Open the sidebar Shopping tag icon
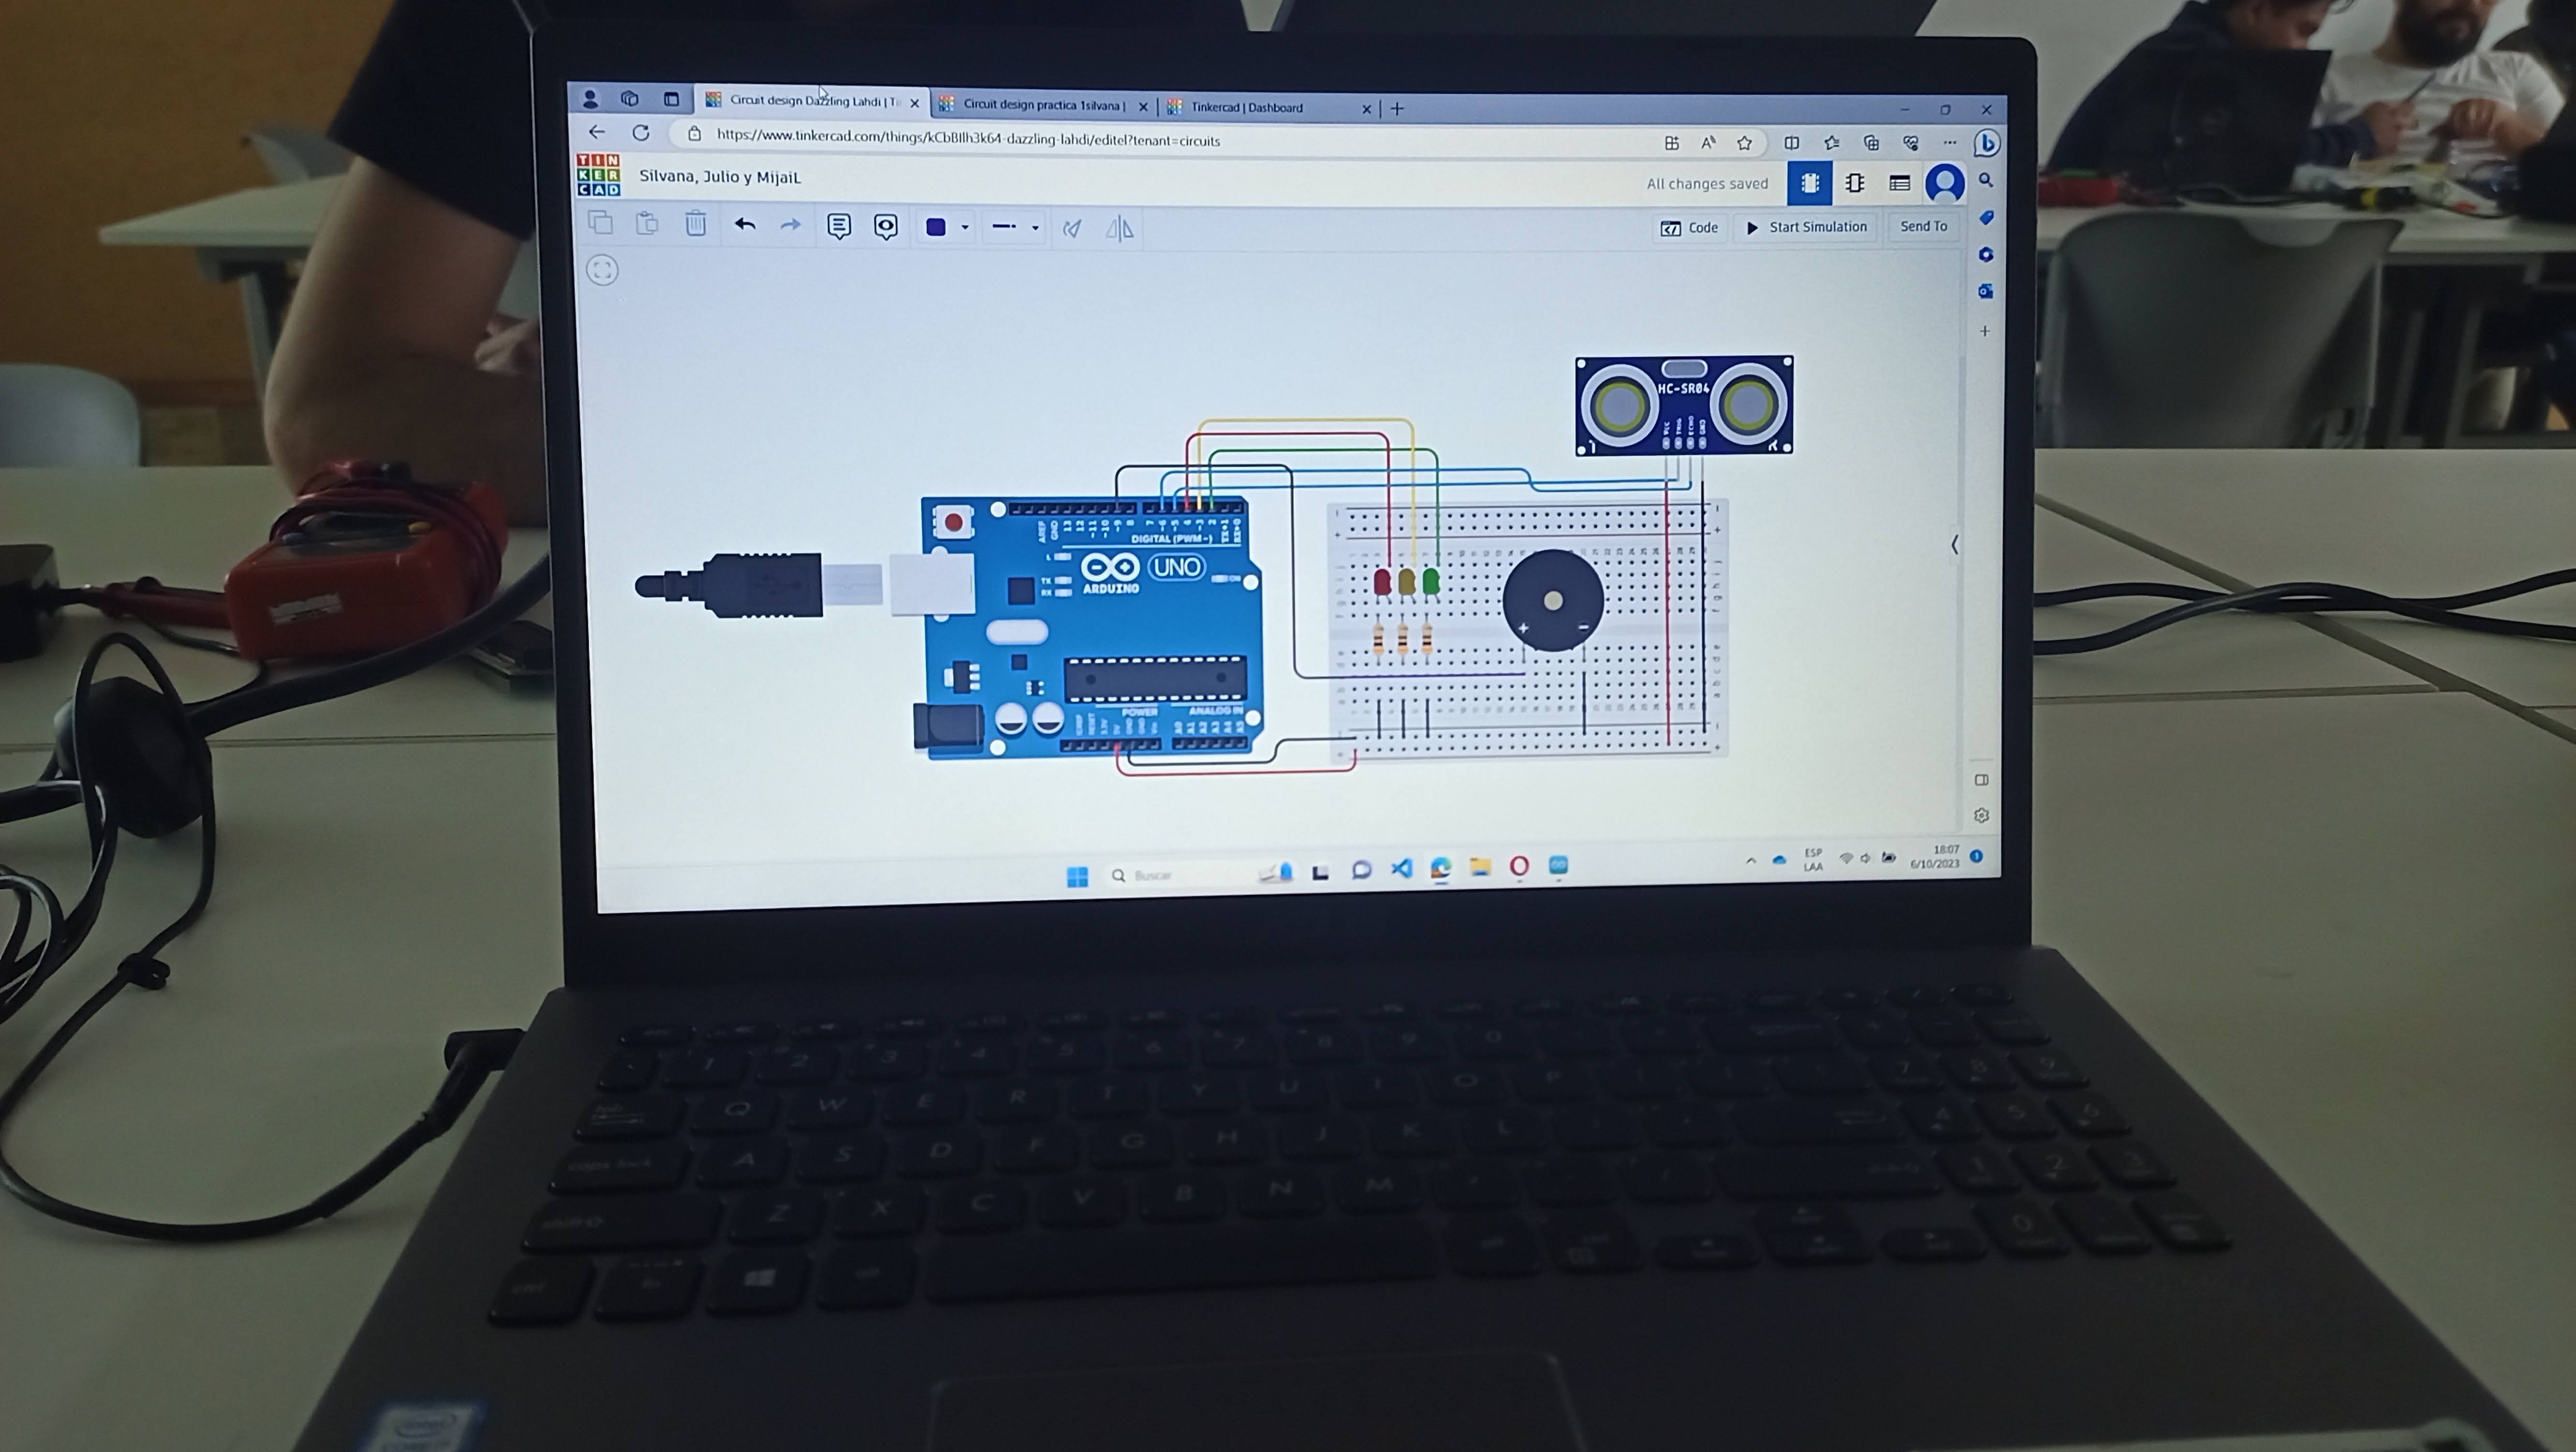This screenshot has height=1452, width=2576. [x=1986, y=217]
